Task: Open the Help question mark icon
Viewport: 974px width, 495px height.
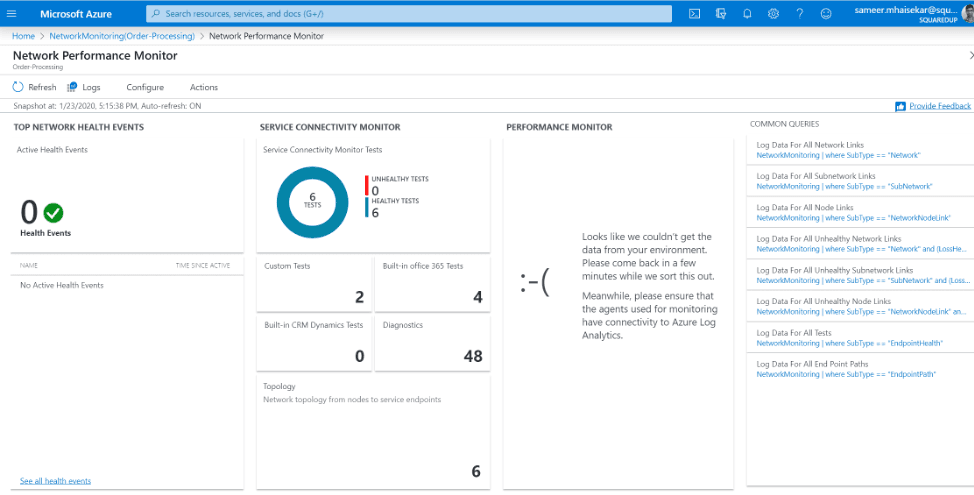Action: coord(799,14)
